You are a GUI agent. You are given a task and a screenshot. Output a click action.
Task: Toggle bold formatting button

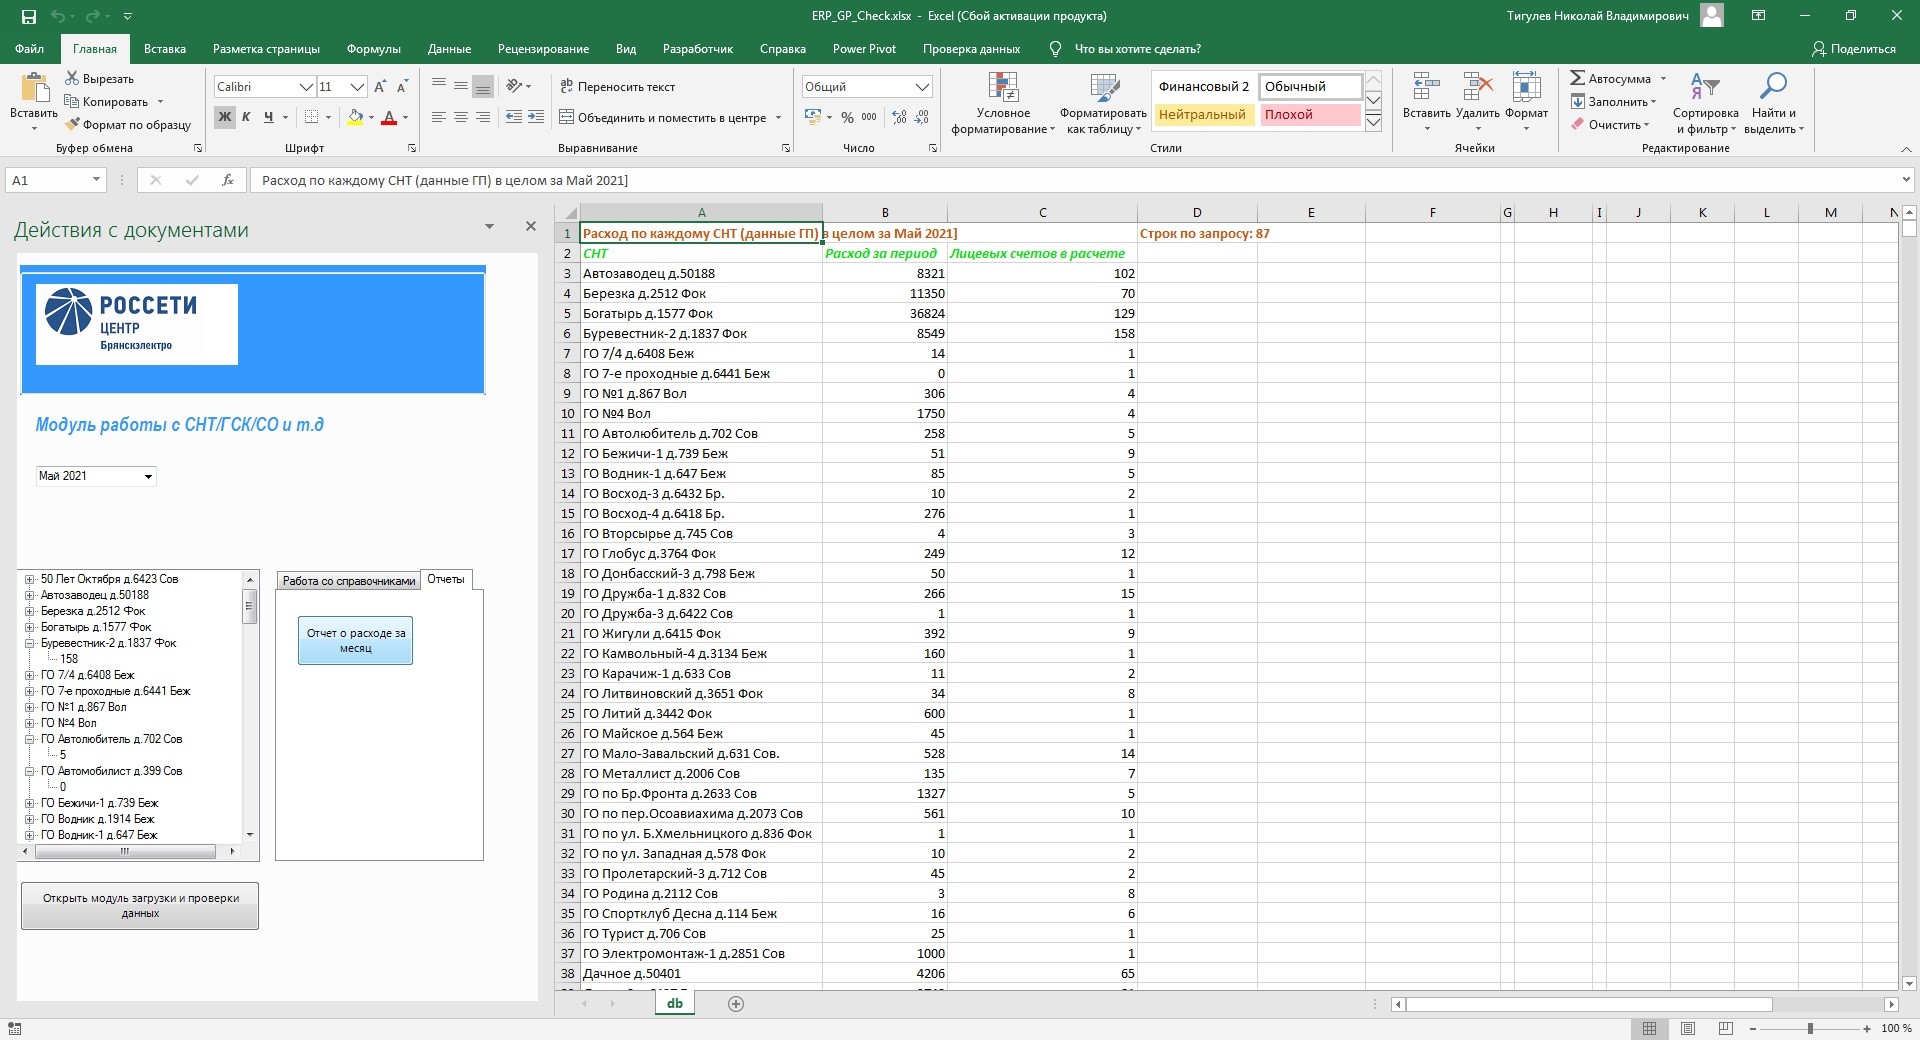click(224, 117)
